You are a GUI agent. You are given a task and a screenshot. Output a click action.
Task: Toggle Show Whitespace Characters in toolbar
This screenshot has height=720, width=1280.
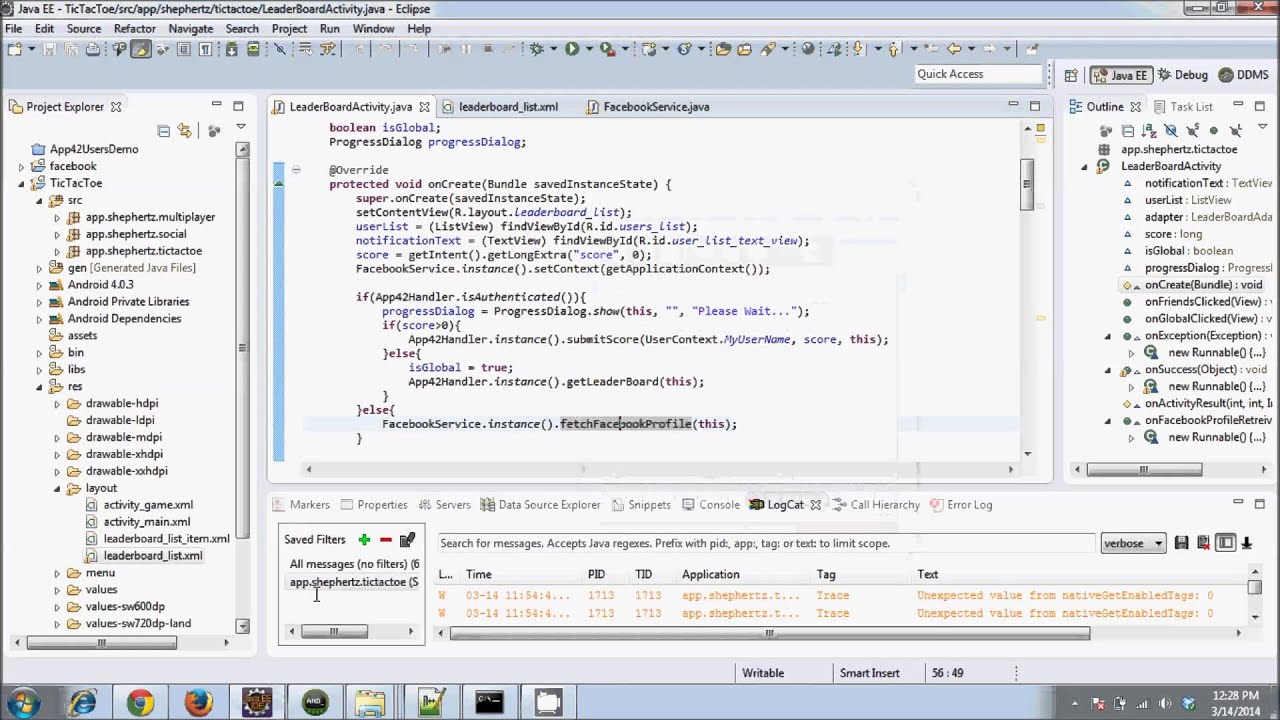coord(205,49)
